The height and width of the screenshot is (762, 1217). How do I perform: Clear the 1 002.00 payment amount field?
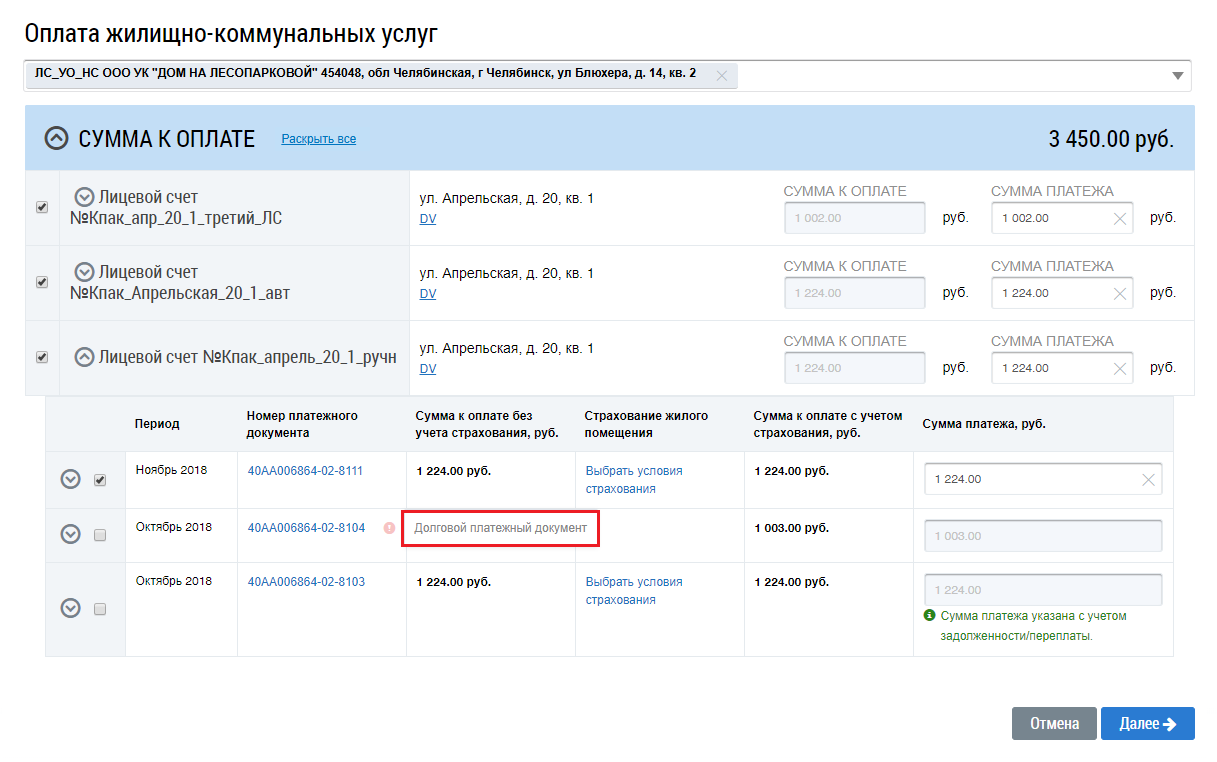1119,219
